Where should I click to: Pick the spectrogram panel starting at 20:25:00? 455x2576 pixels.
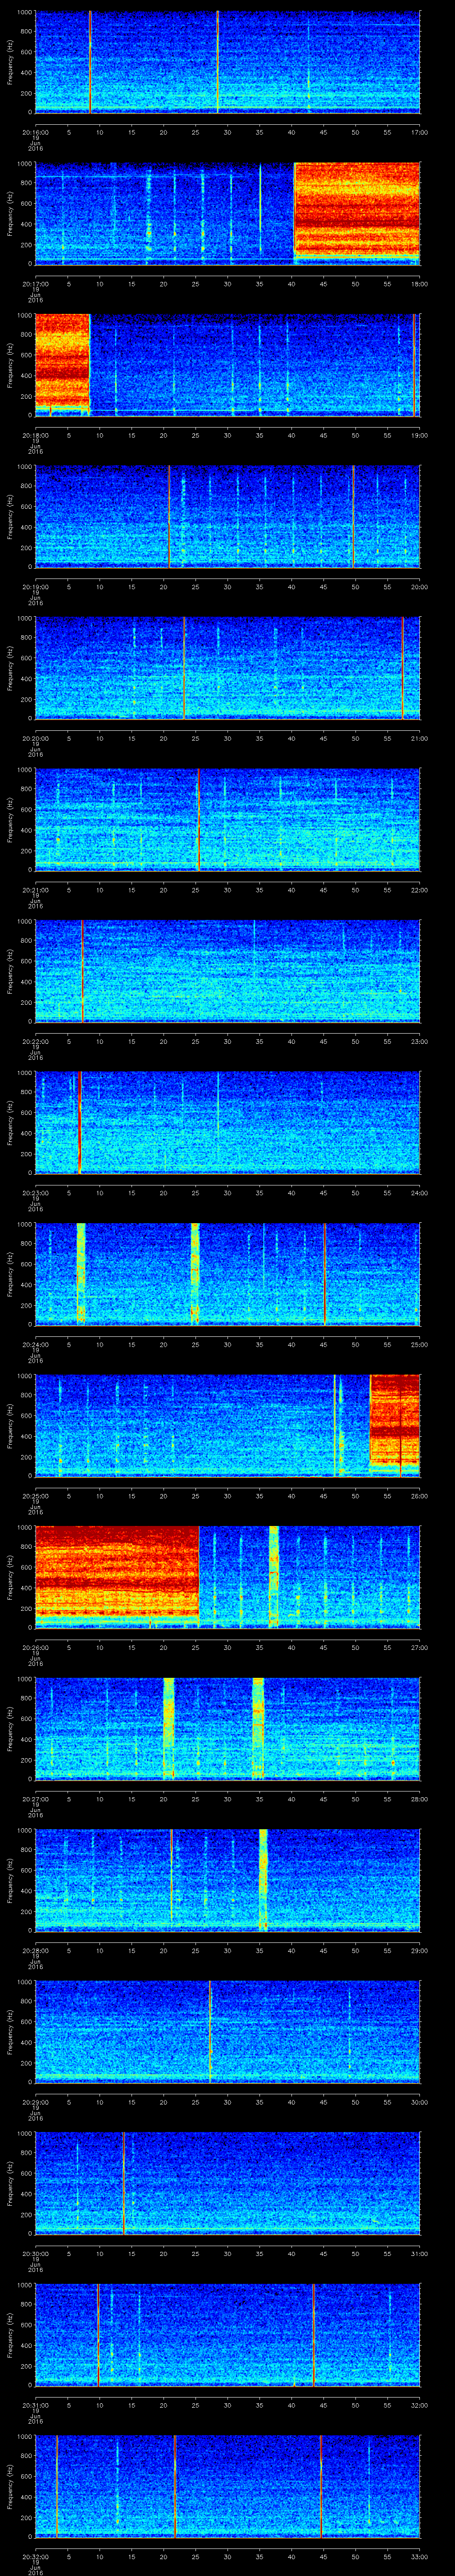[x=227, y=1426]
